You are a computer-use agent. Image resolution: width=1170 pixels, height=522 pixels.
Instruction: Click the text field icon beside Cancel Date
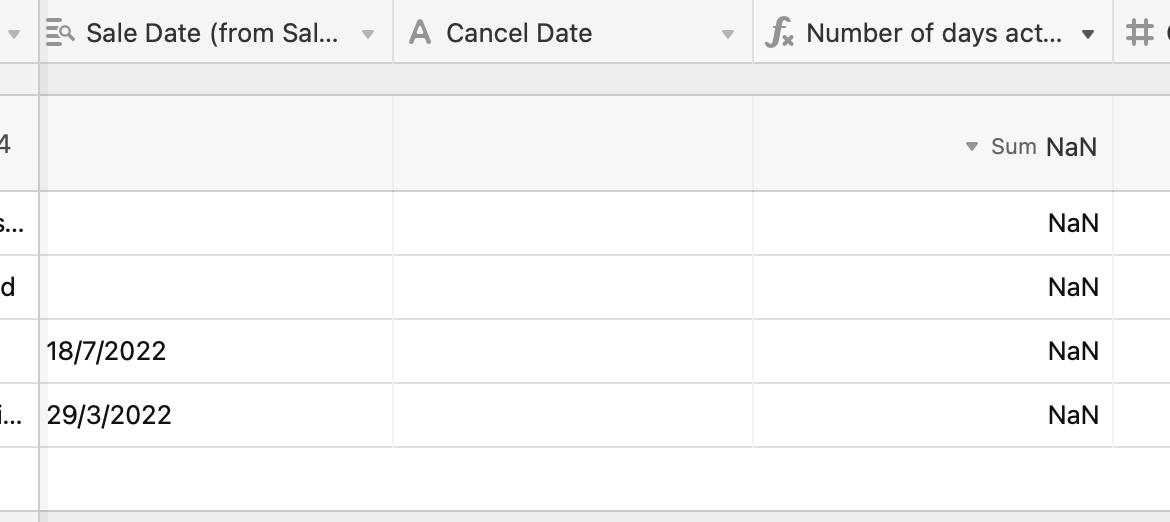point(420,33)
